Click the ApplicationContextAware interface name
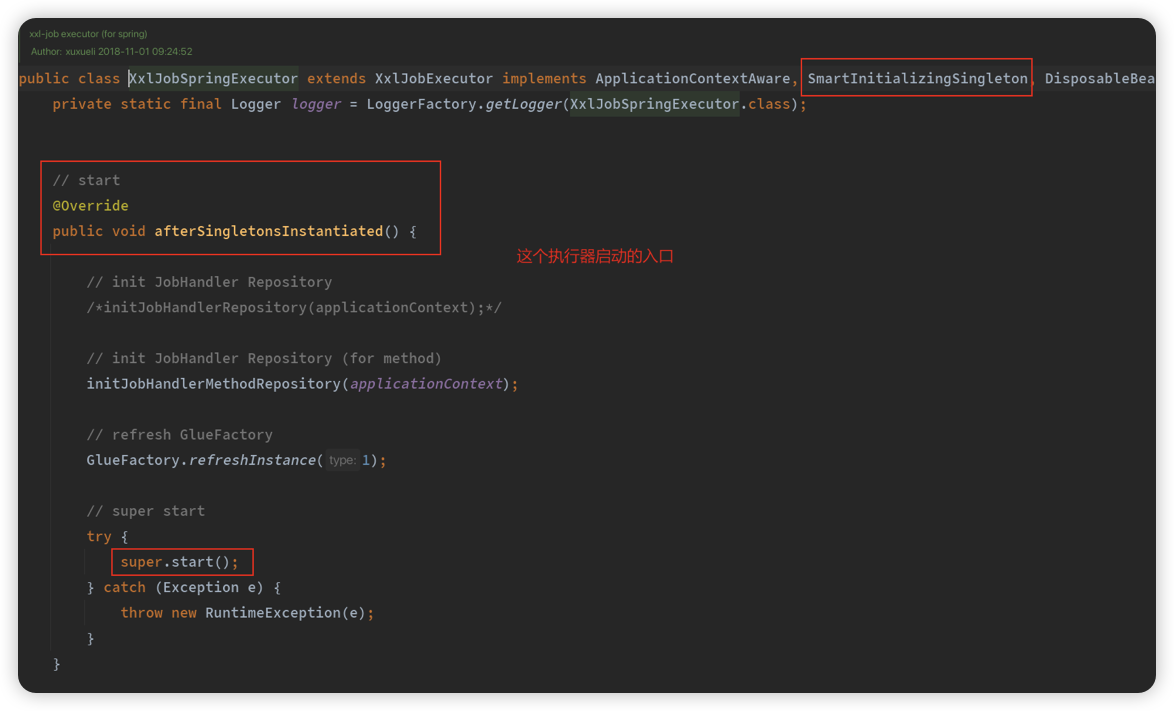 [x=693, y=79]
